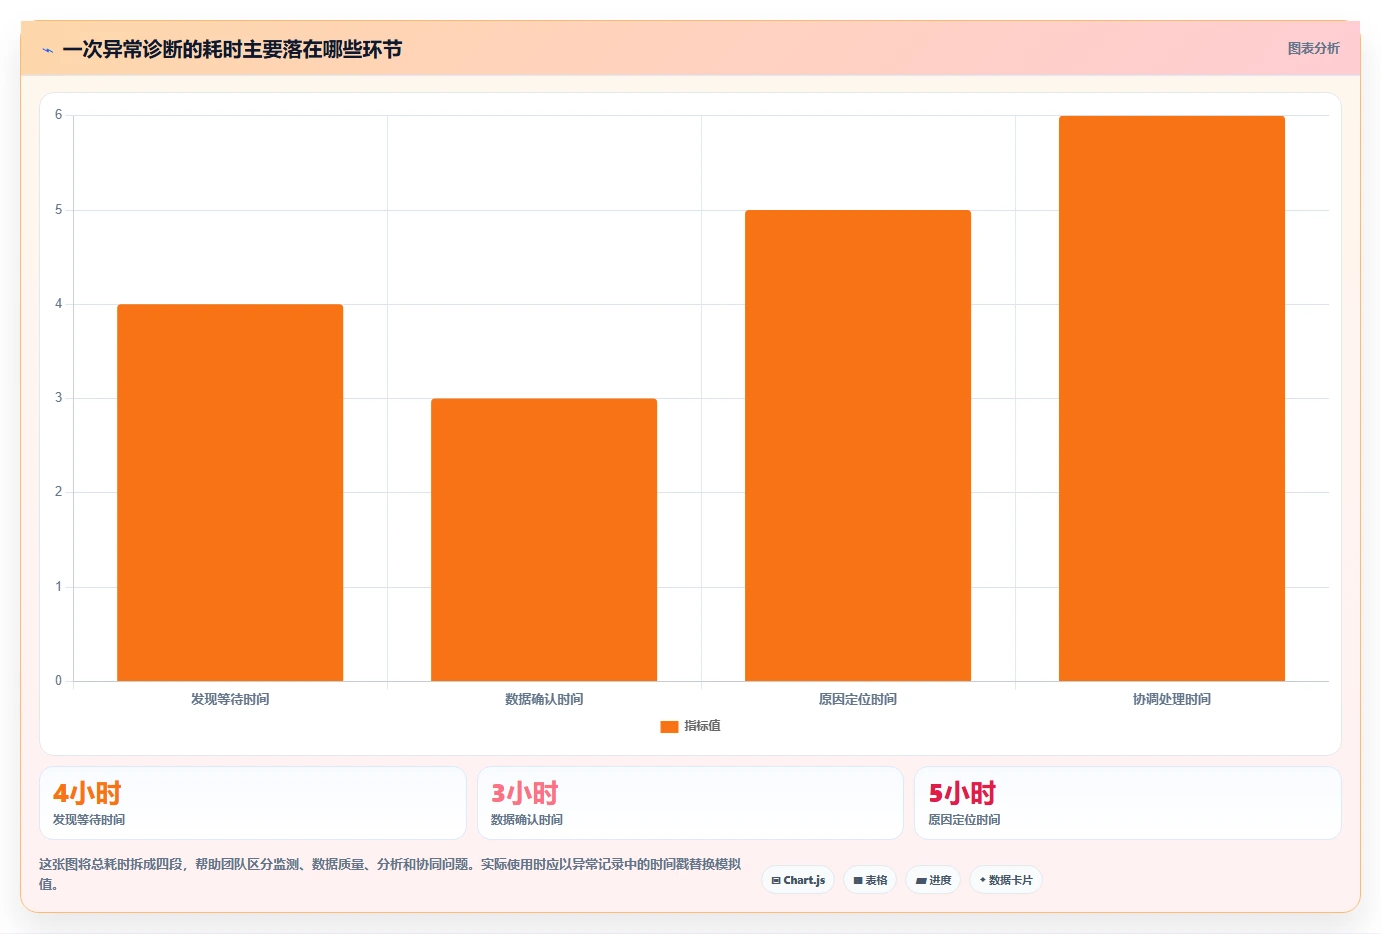Click the chart title 一次异常诊断的耗时主要落在哪些环节
This screenshot has height=934, width=1381.
pos(232,49)
